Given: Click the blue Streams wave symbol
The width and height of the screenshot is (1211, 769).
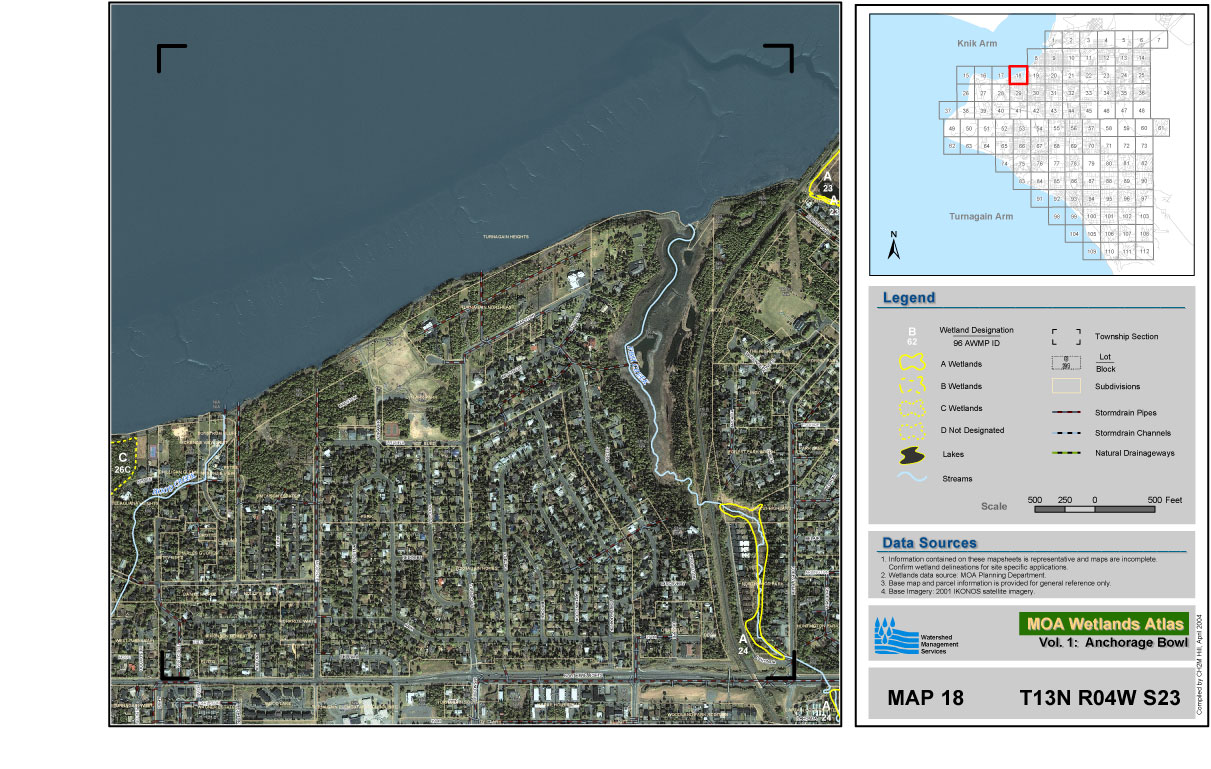Looking at the screenshot, I should (911, 478).
